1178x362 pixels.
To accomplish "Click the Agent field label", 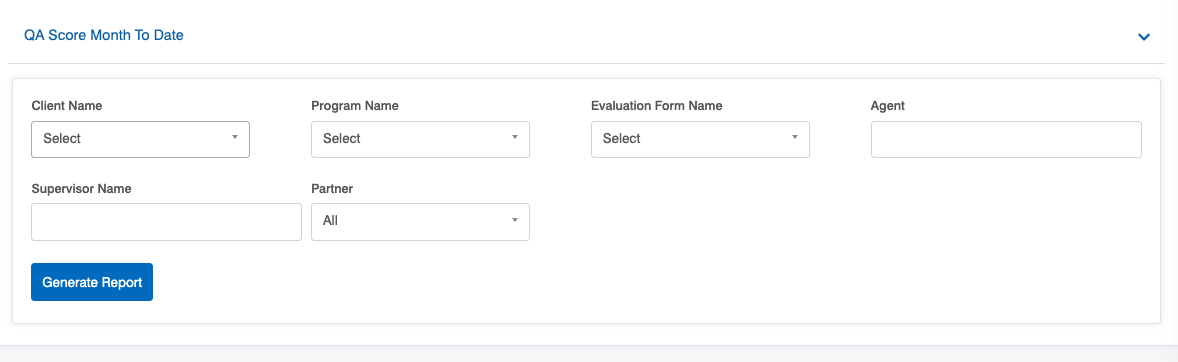I will pos(888,106).
